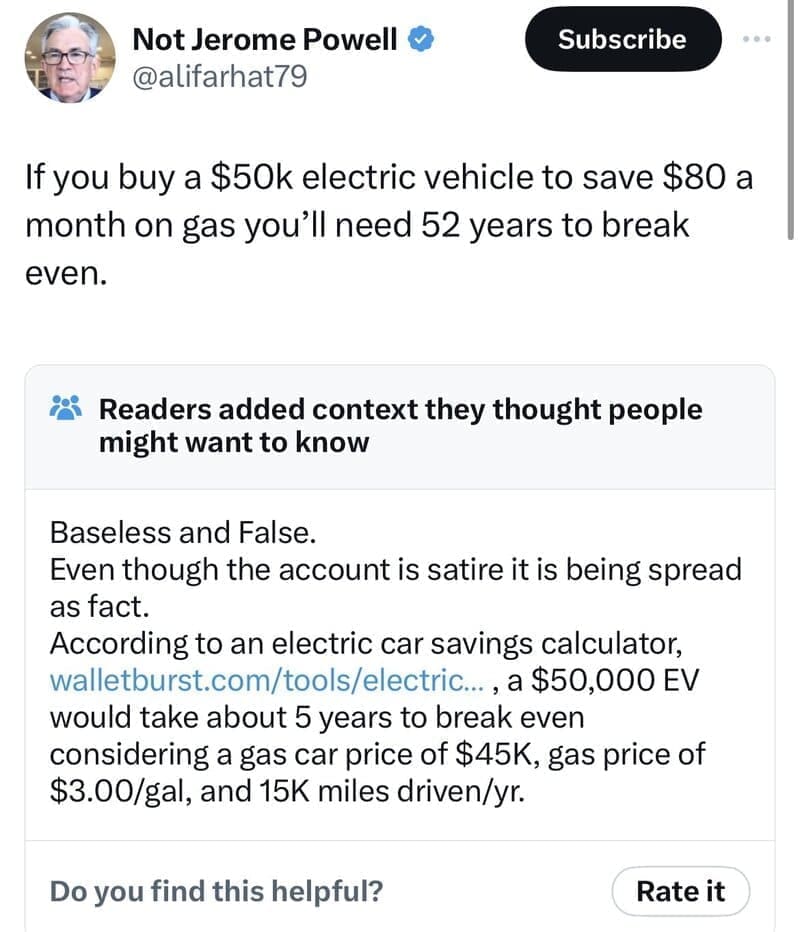The width and height of the screenshot is (800, 932).
Task: Click the "Even though the account is satire" line
Action: (x=395, y=569)
